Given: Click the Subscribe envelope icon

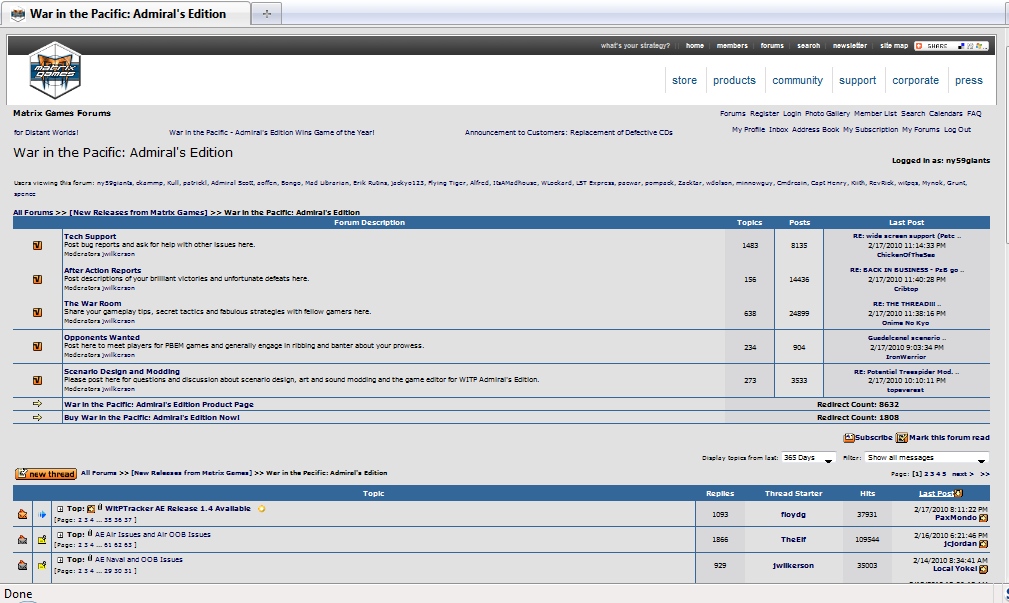Looking at the screenshot, I should click(849, 438).
